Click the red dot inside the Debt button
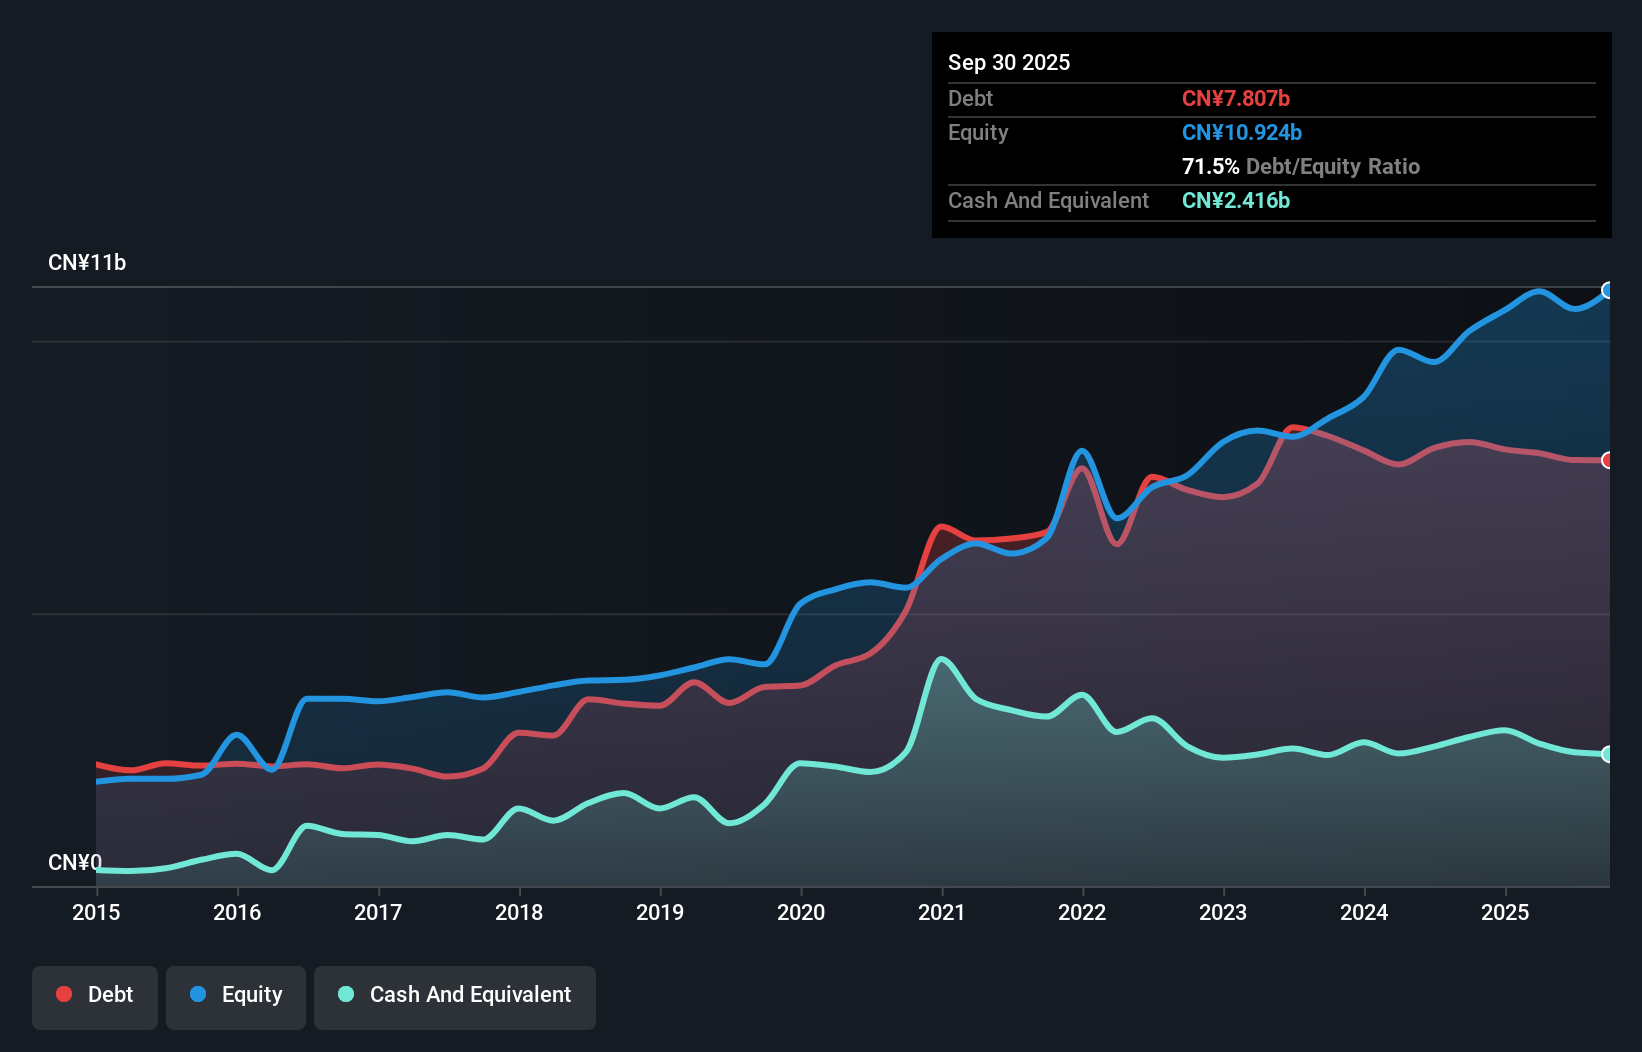1642x1052 pixels. coord(64,994)
